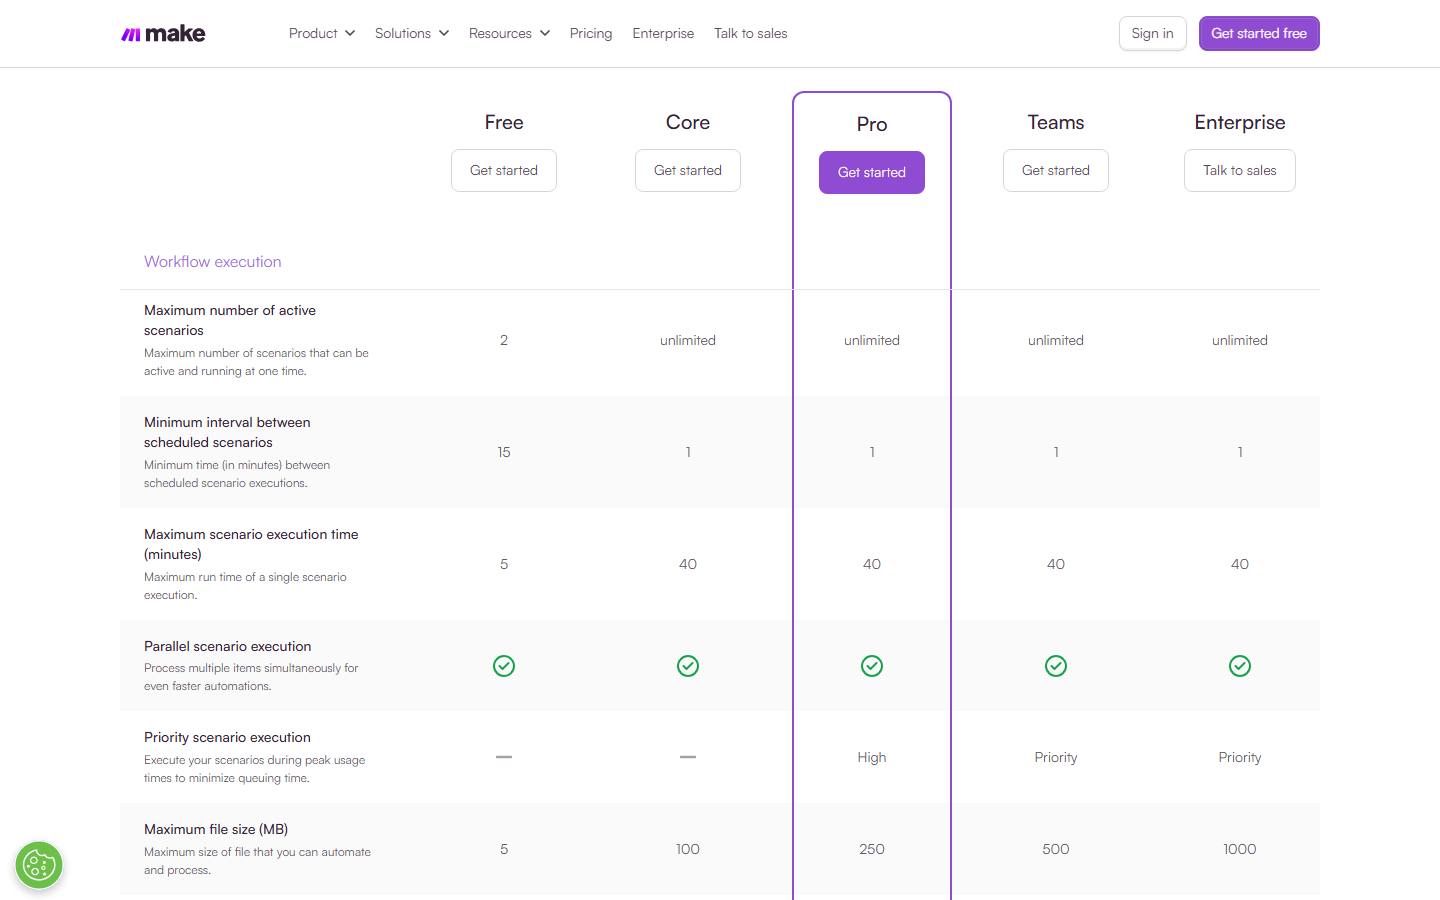Click Pro plan parallel execution checkmark
1440x900 pixels.
click(872, 666)
